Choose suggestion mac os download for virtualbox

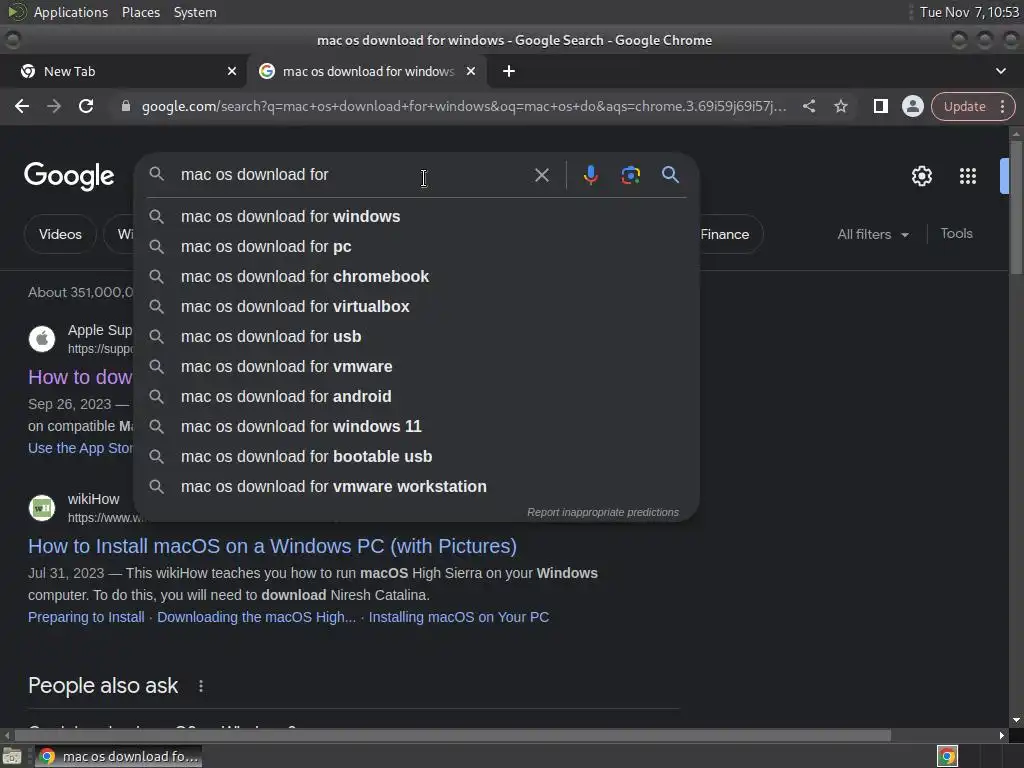pos(416,306)
